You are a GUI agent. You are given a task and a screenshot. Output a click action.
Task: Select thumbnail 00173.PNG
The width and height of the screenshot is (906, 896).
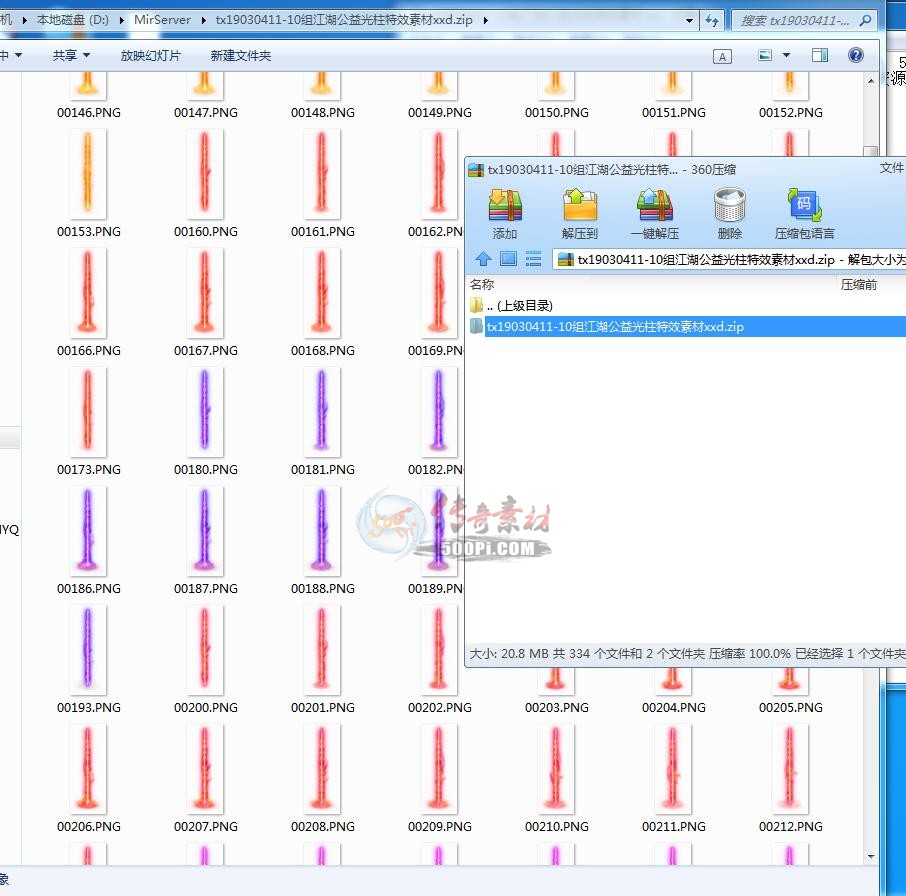[x=88, y=411]
